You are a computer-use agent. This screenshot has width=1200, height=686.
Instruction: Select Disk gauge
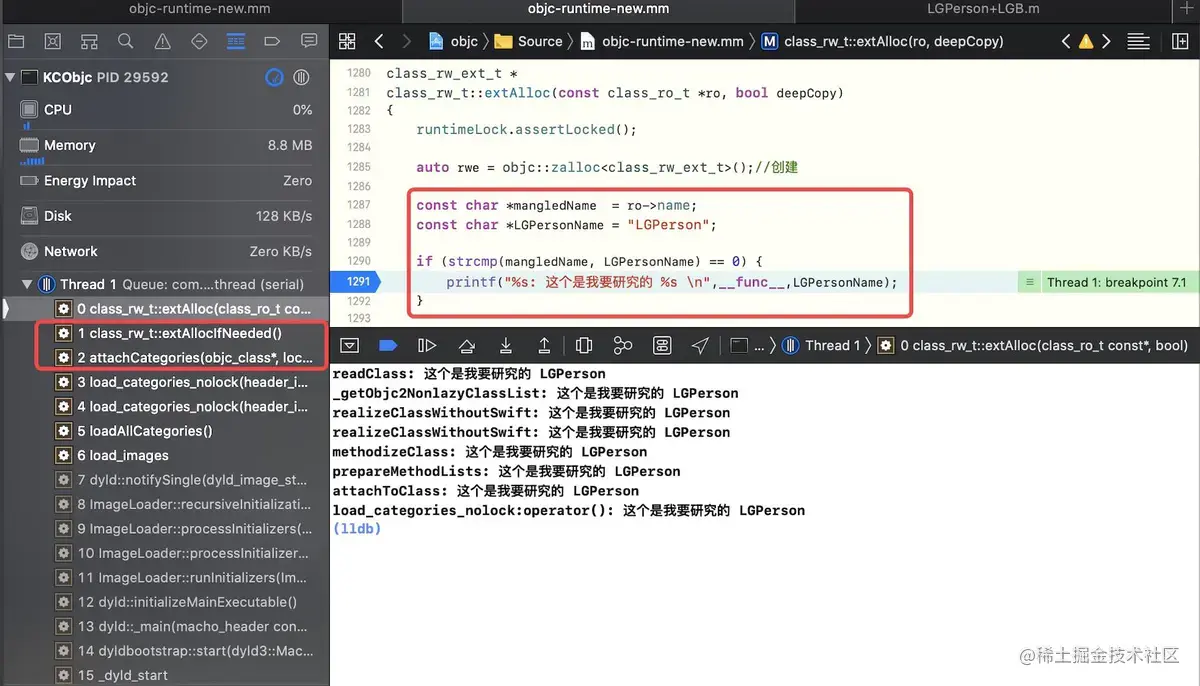[x=165, y=216]
